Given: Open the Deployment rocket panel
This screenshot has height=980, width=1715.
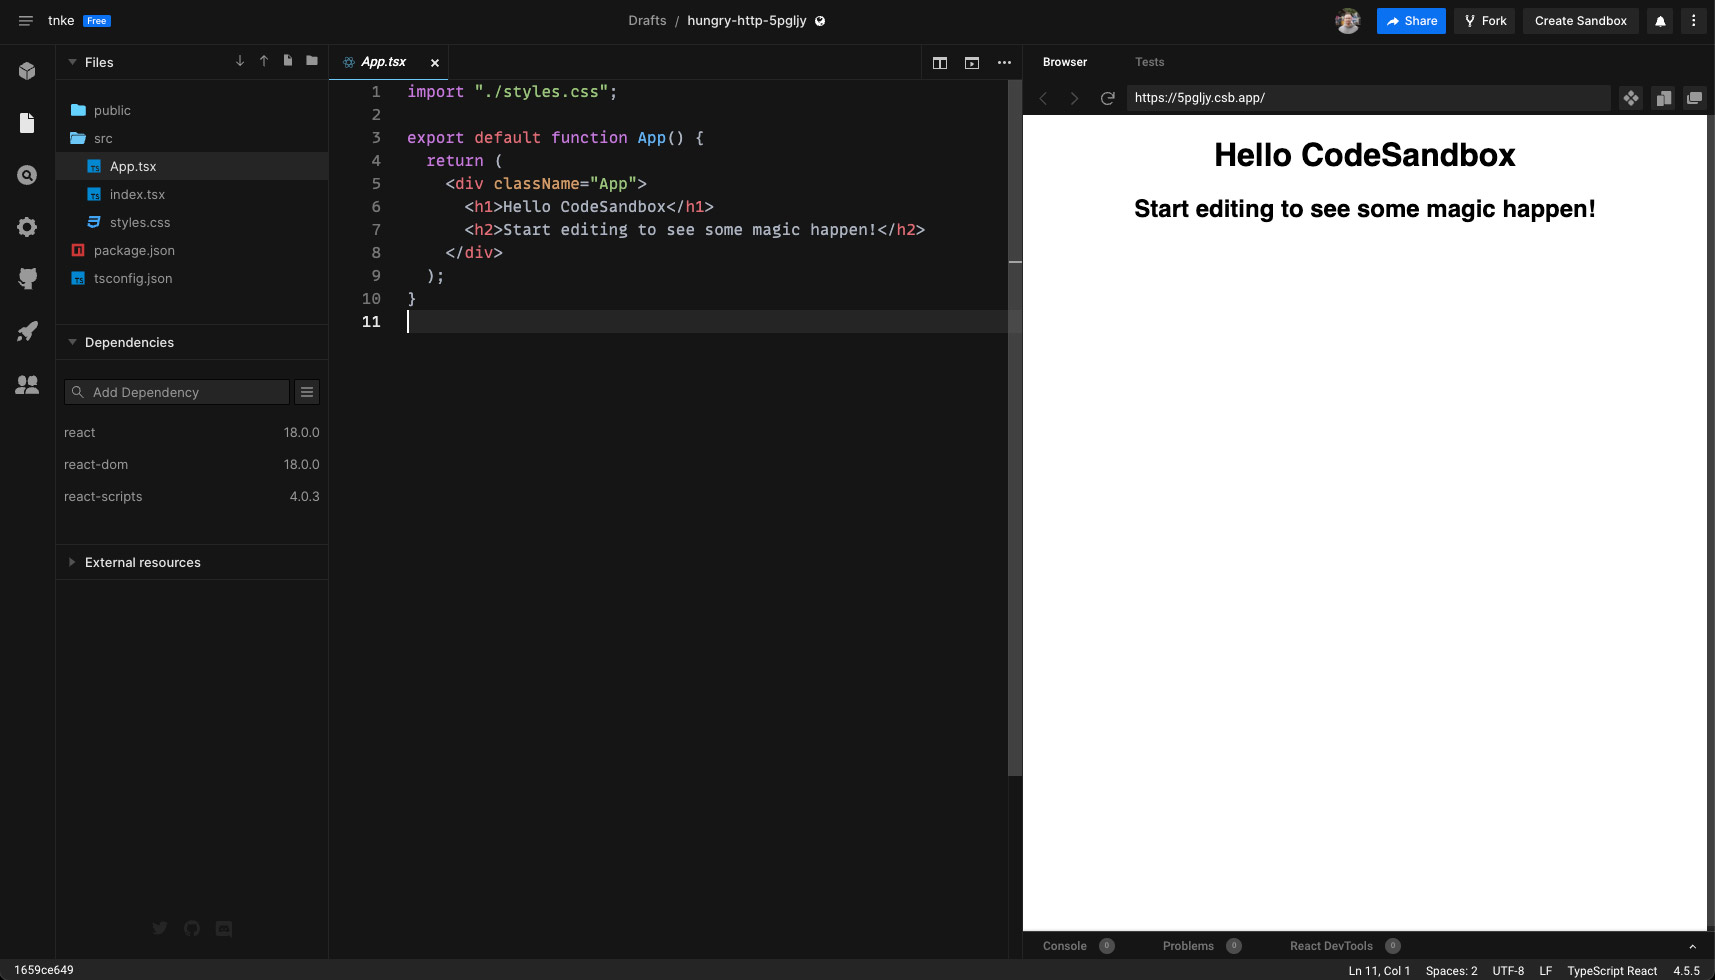Looking at the screenshot, I should 26,331.
